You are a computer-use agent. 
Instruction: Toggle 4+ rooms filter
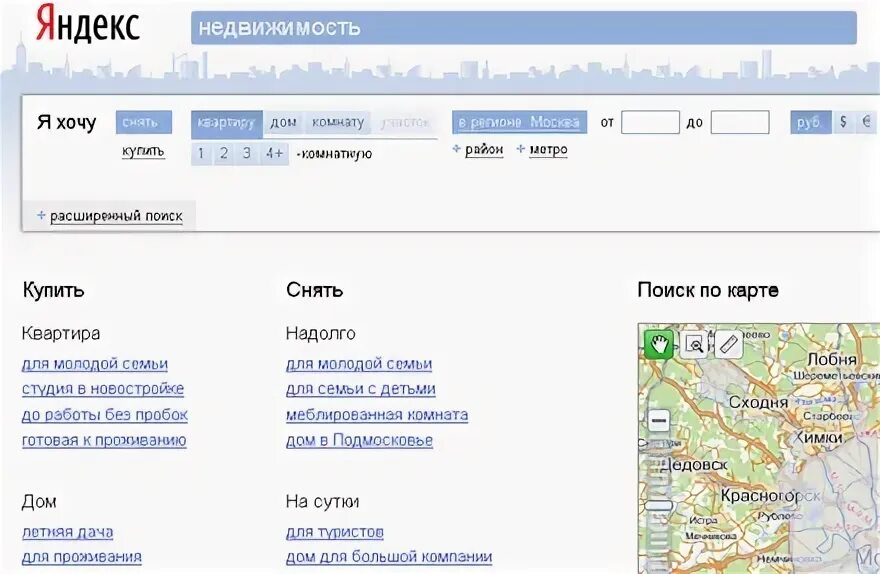274,154
